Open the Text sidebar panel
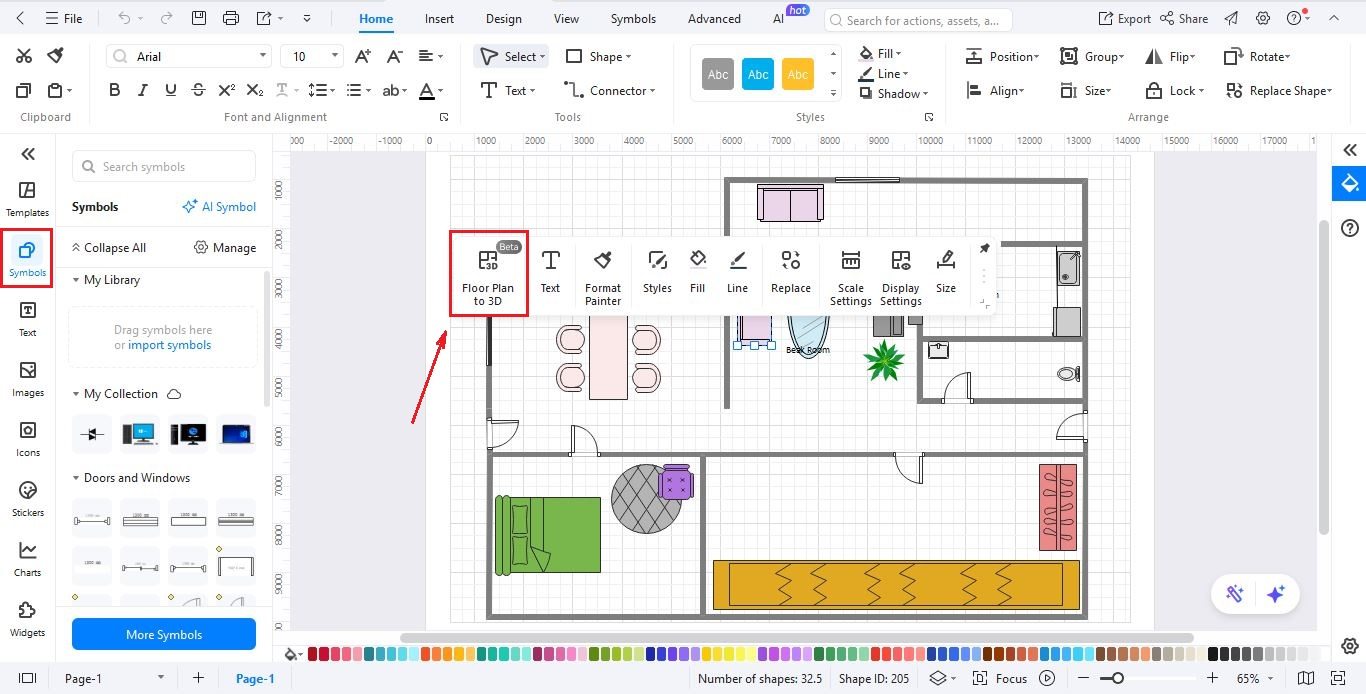 tap(27, 319)
